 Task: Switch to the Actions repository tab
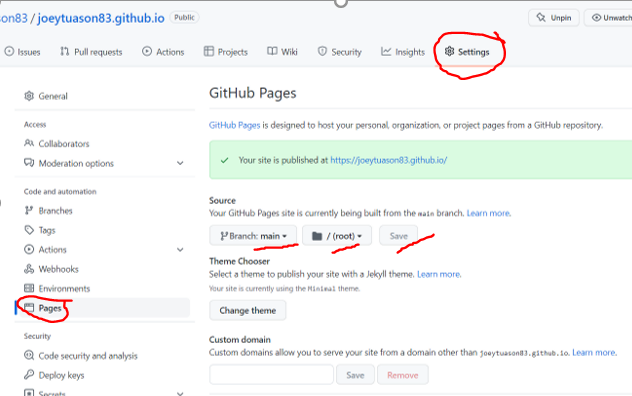point(163,52)
